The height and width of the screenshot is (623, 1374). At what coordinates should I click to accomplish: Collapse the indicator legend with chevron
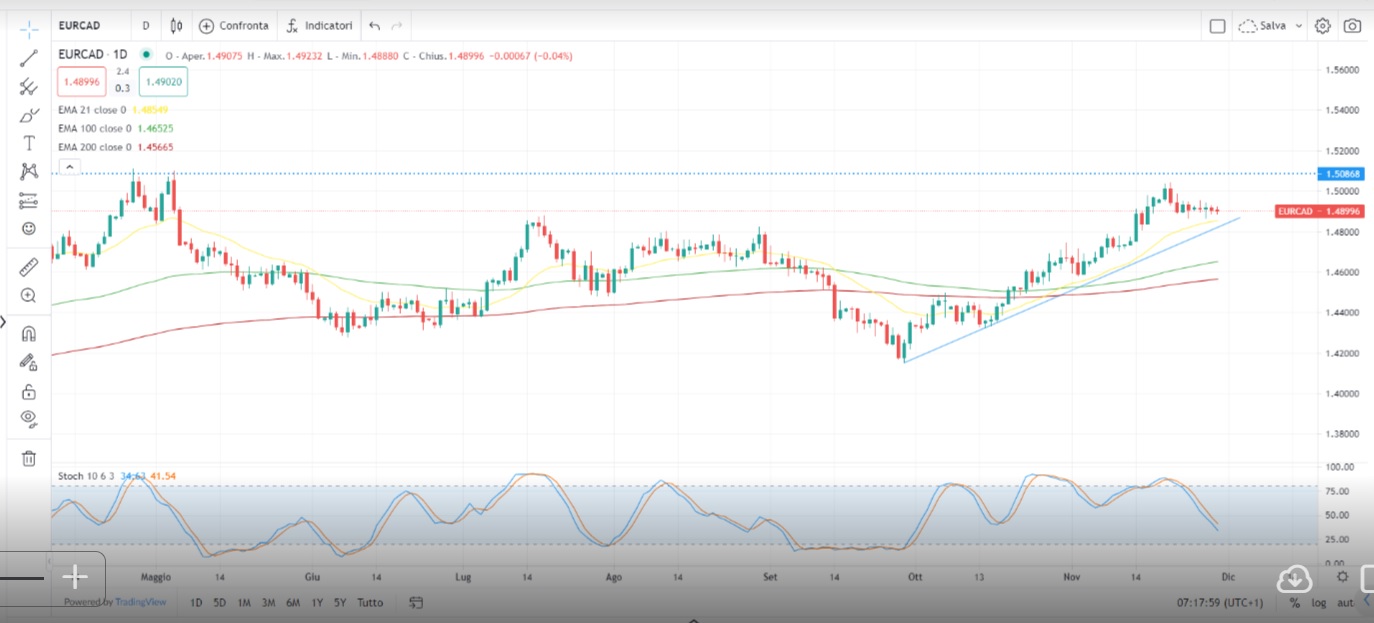click(68, 167)
